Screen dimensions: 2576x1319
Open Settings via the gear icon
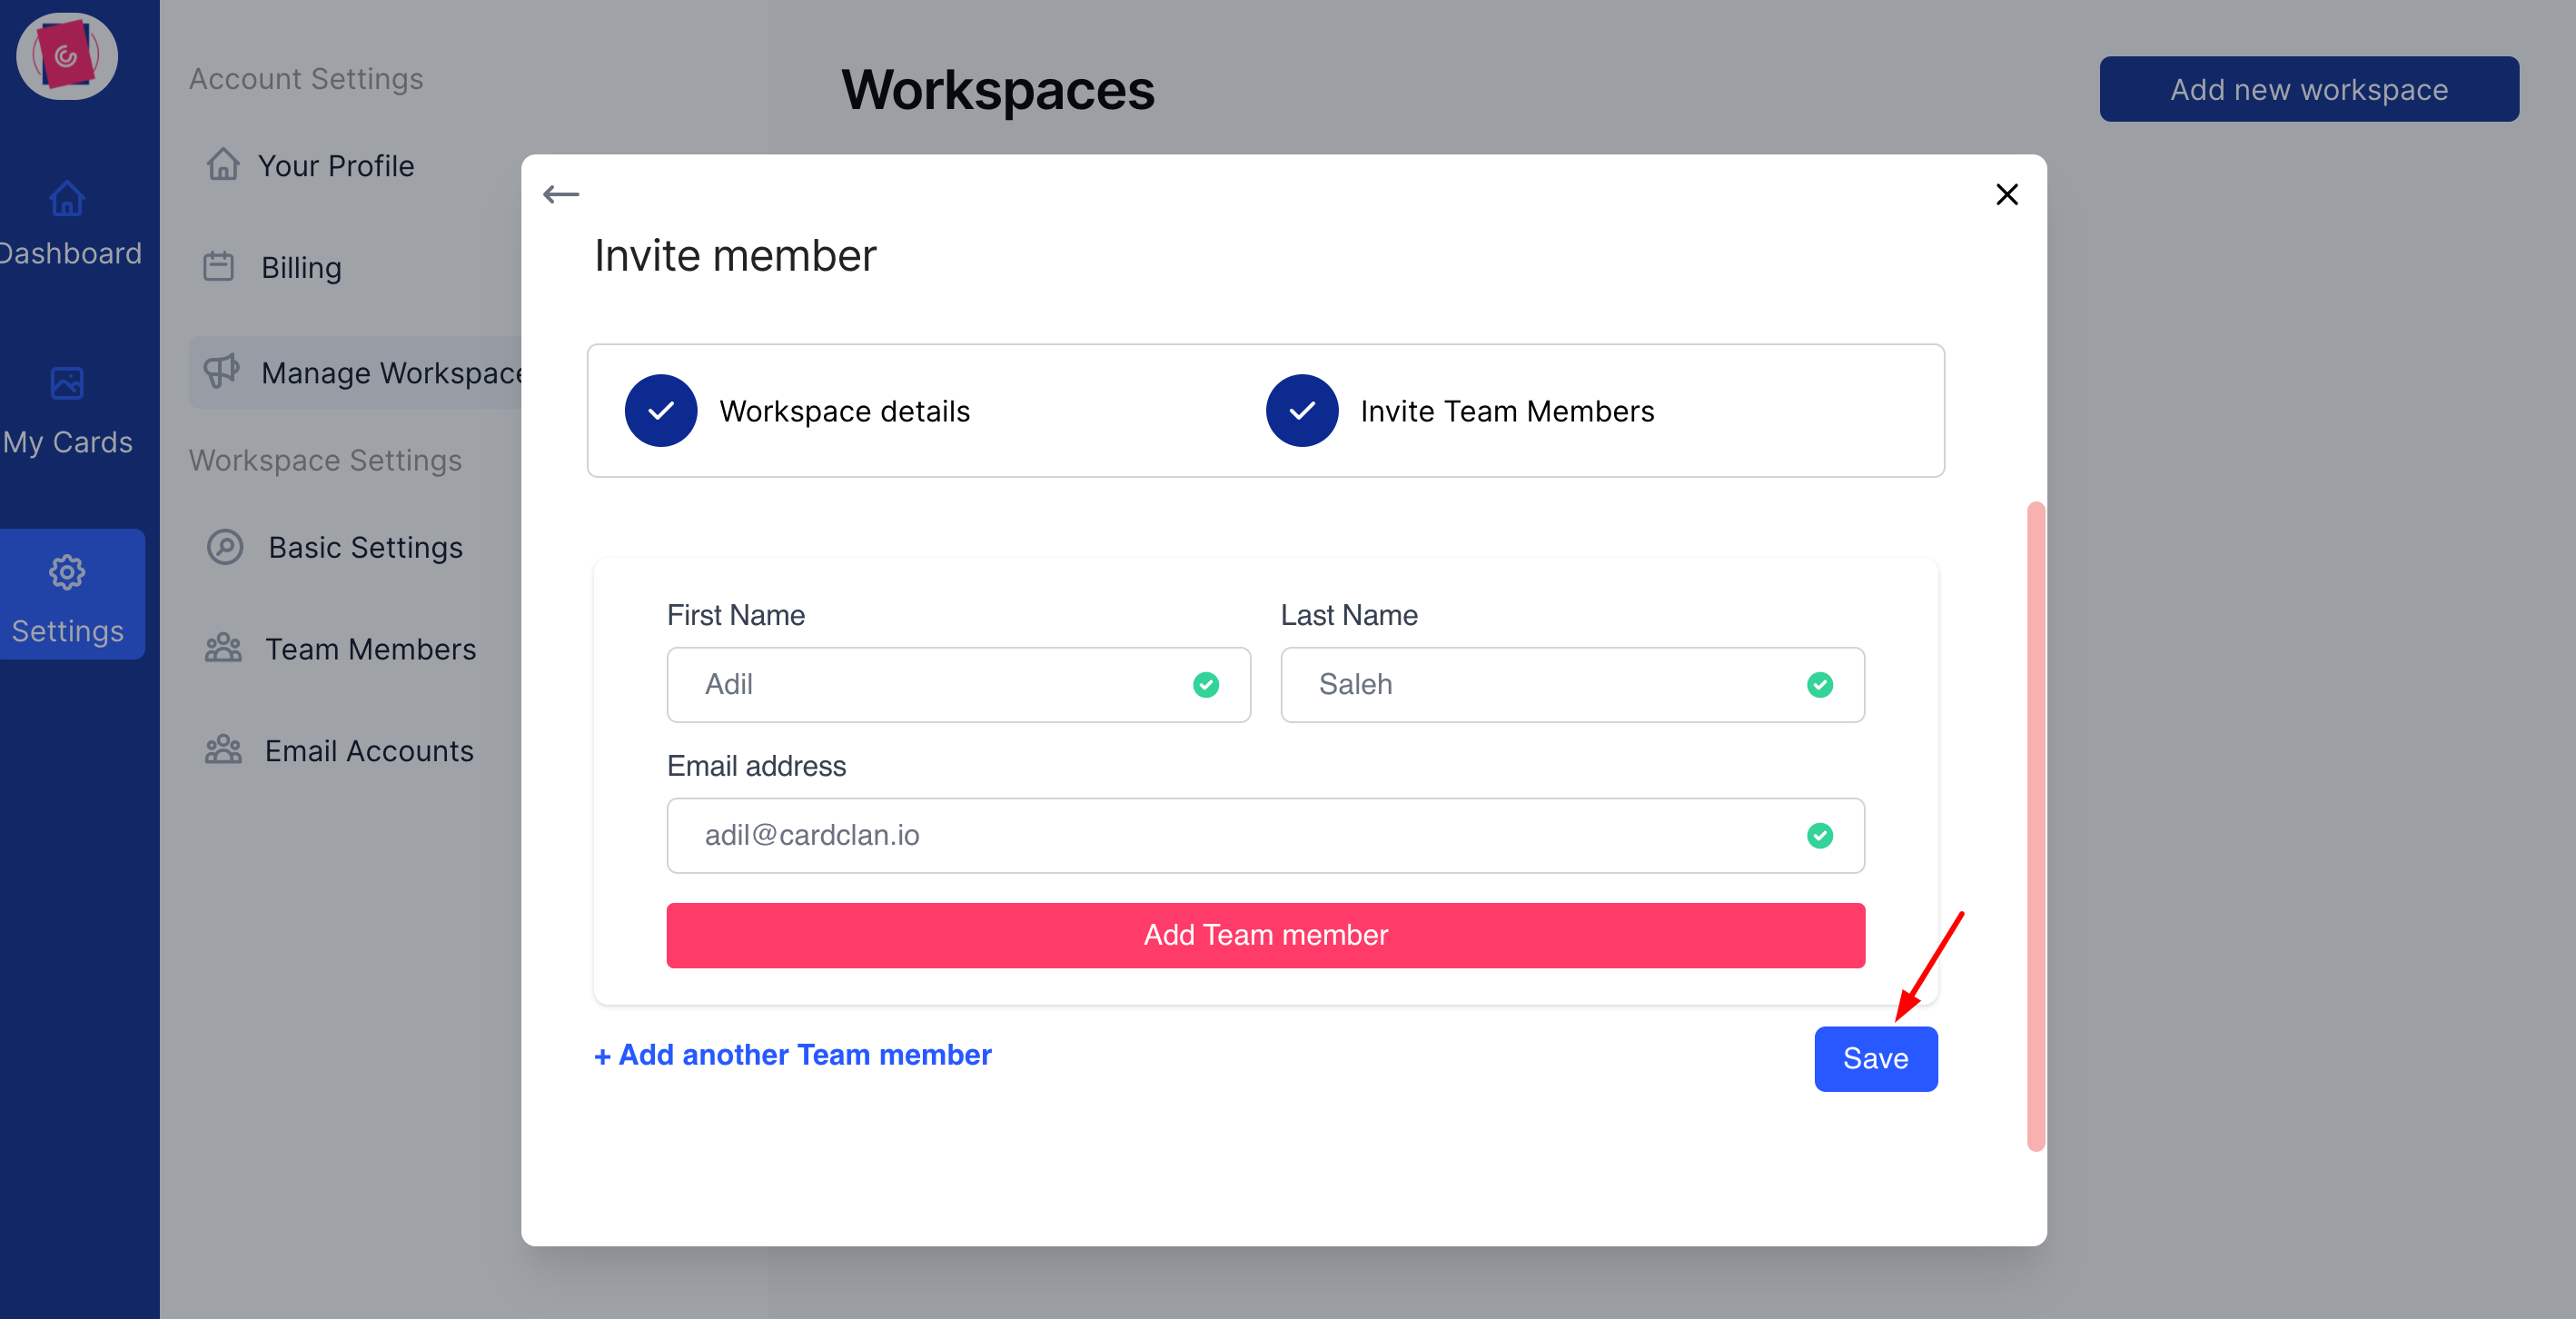(66, 572)
